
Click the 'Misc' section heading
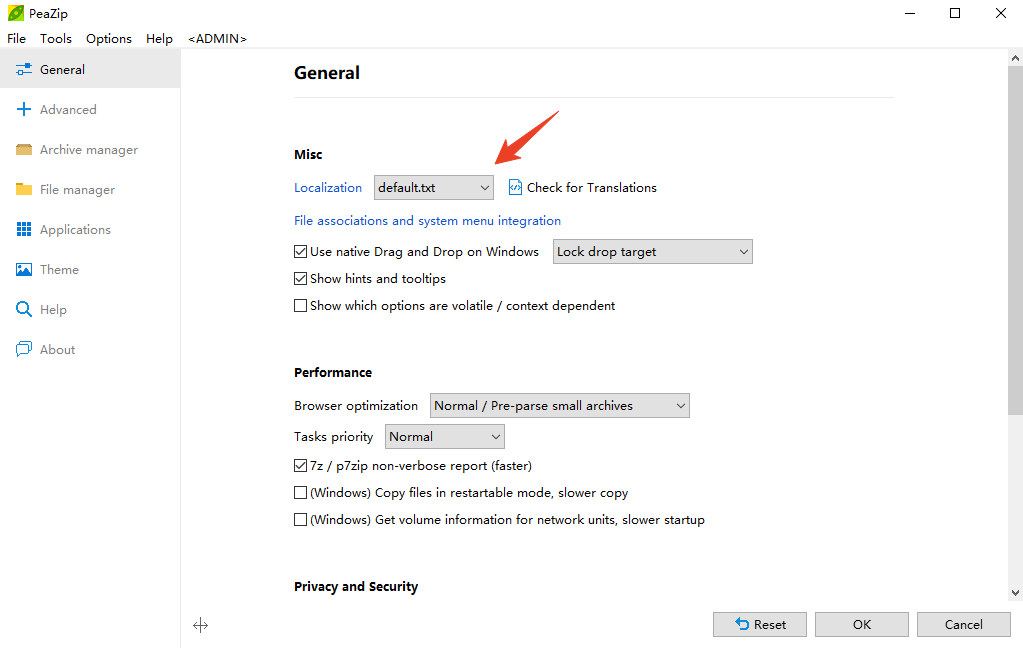[x=308, y=155]
